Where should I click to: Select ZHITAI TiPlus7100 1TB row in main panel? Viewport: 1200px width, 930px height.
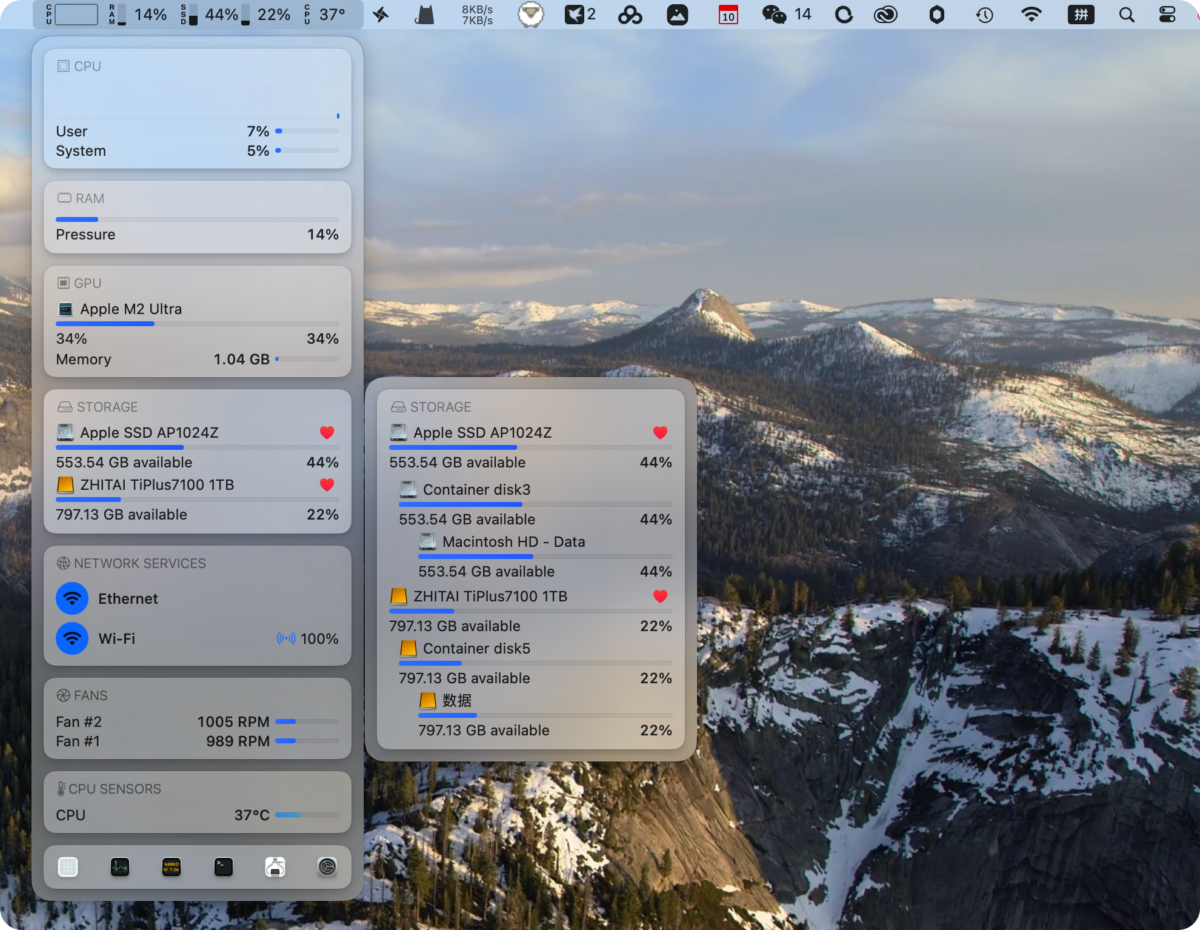tap(197, 499)
